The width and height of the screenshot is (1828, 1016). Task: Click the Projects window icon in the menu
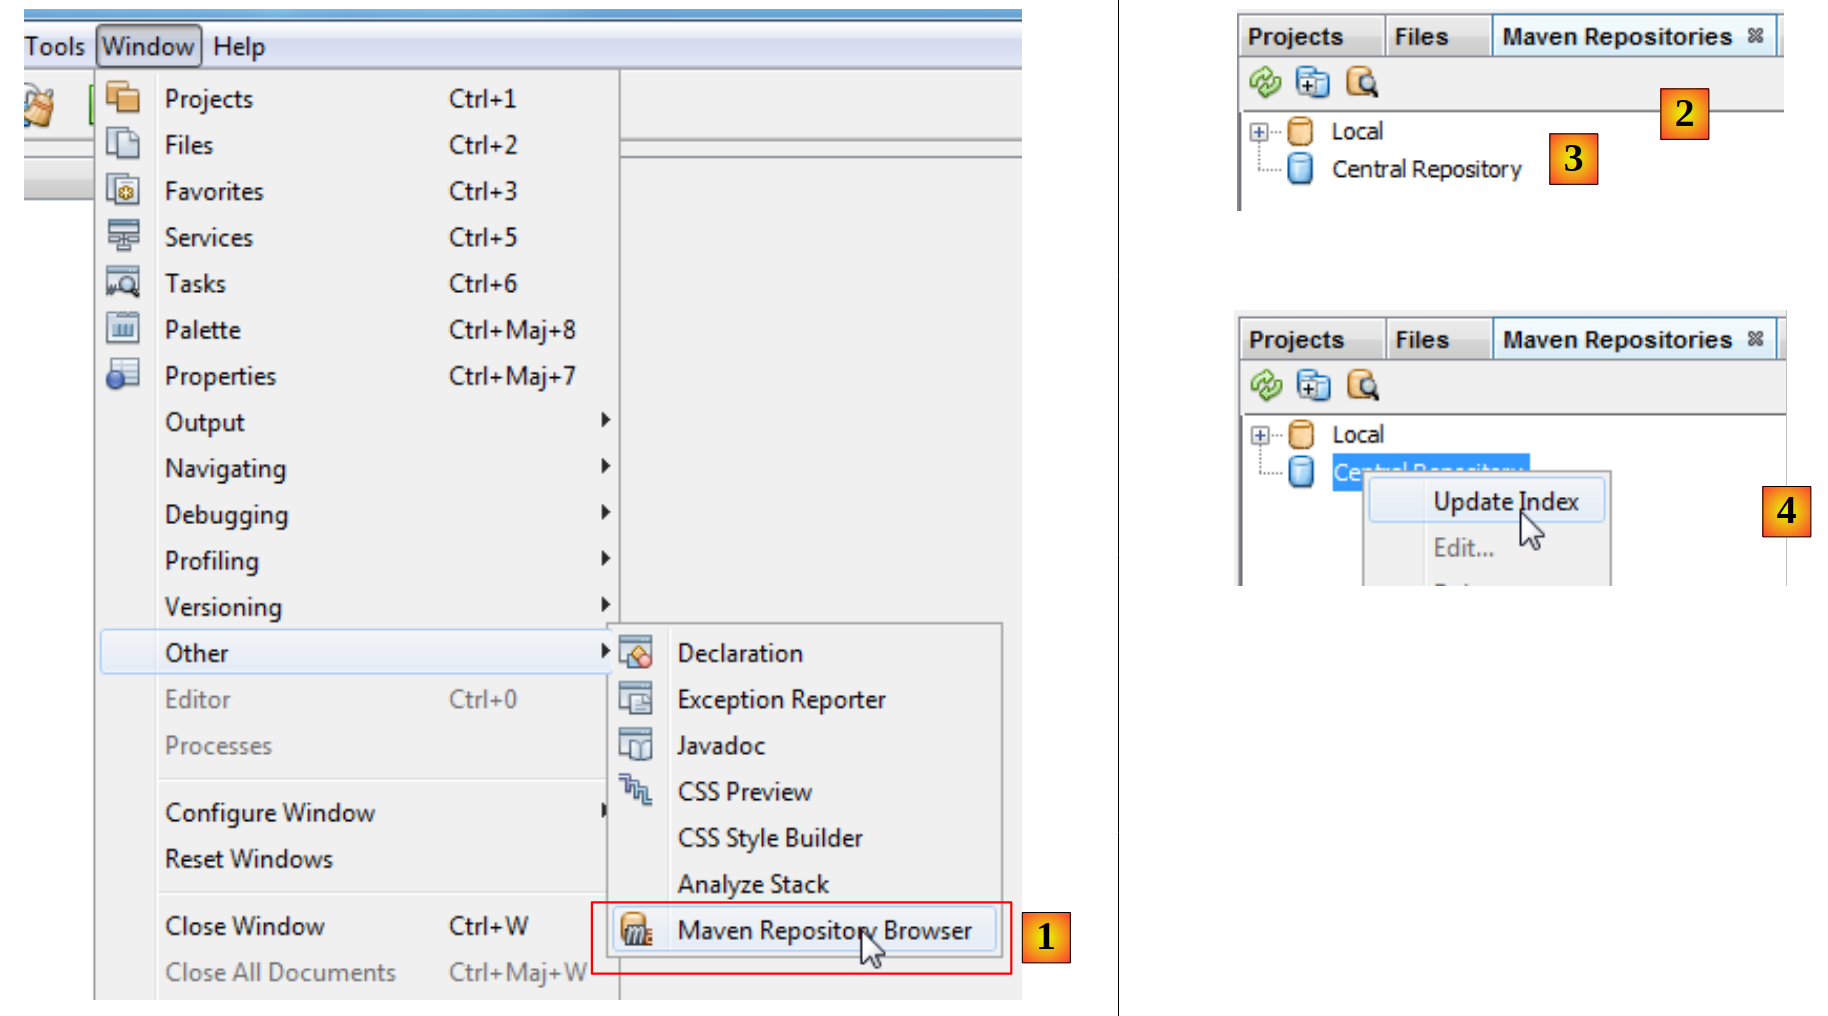(x=123, y=98)
